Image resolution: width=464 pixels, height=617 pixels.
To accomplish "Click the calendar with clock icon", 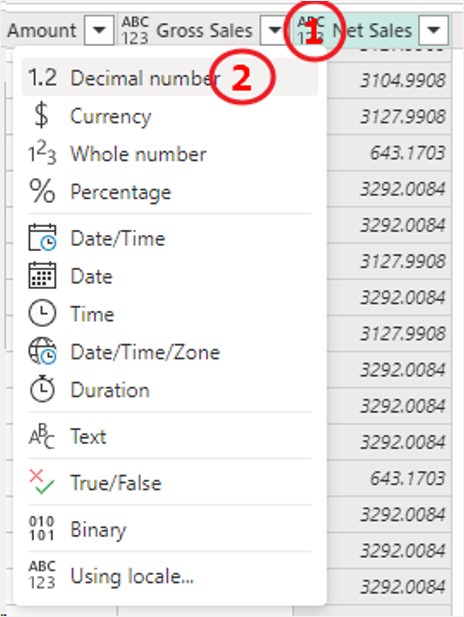I will click(42, 237).
